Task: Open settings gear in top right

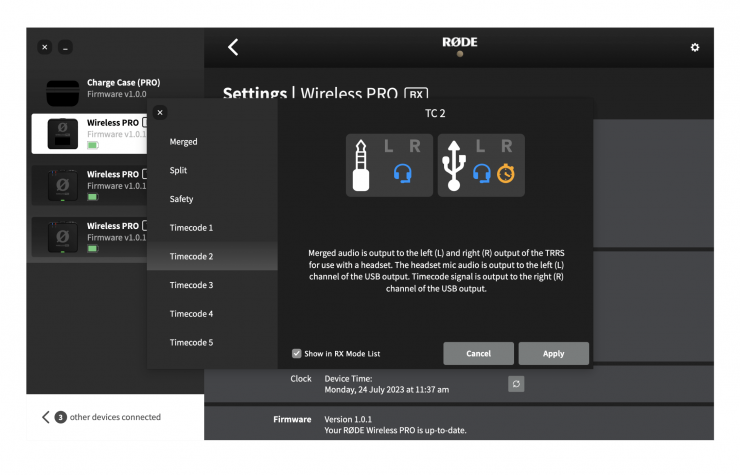Action: coord(695,47)
